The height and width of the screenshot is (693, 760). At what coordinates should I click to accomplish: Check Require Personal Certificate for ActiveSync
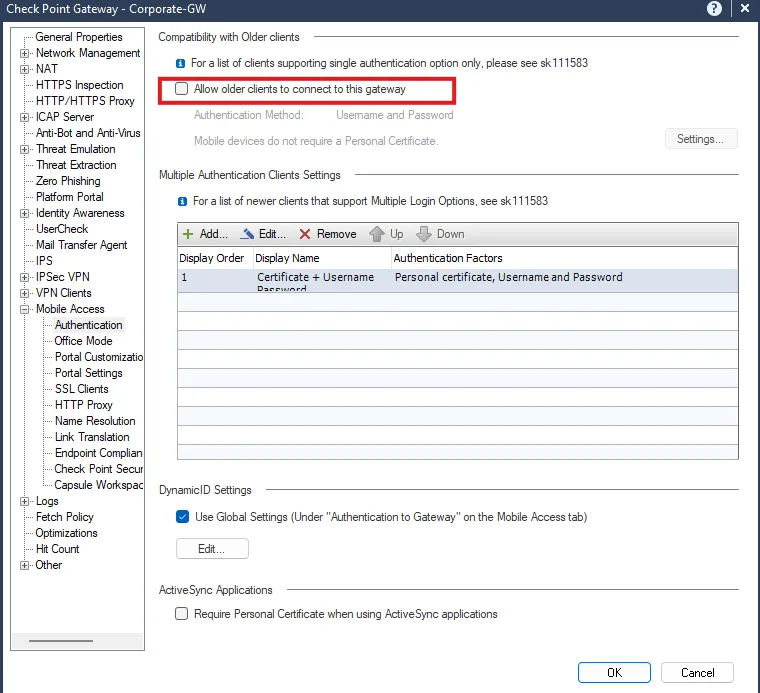[181, 614]
